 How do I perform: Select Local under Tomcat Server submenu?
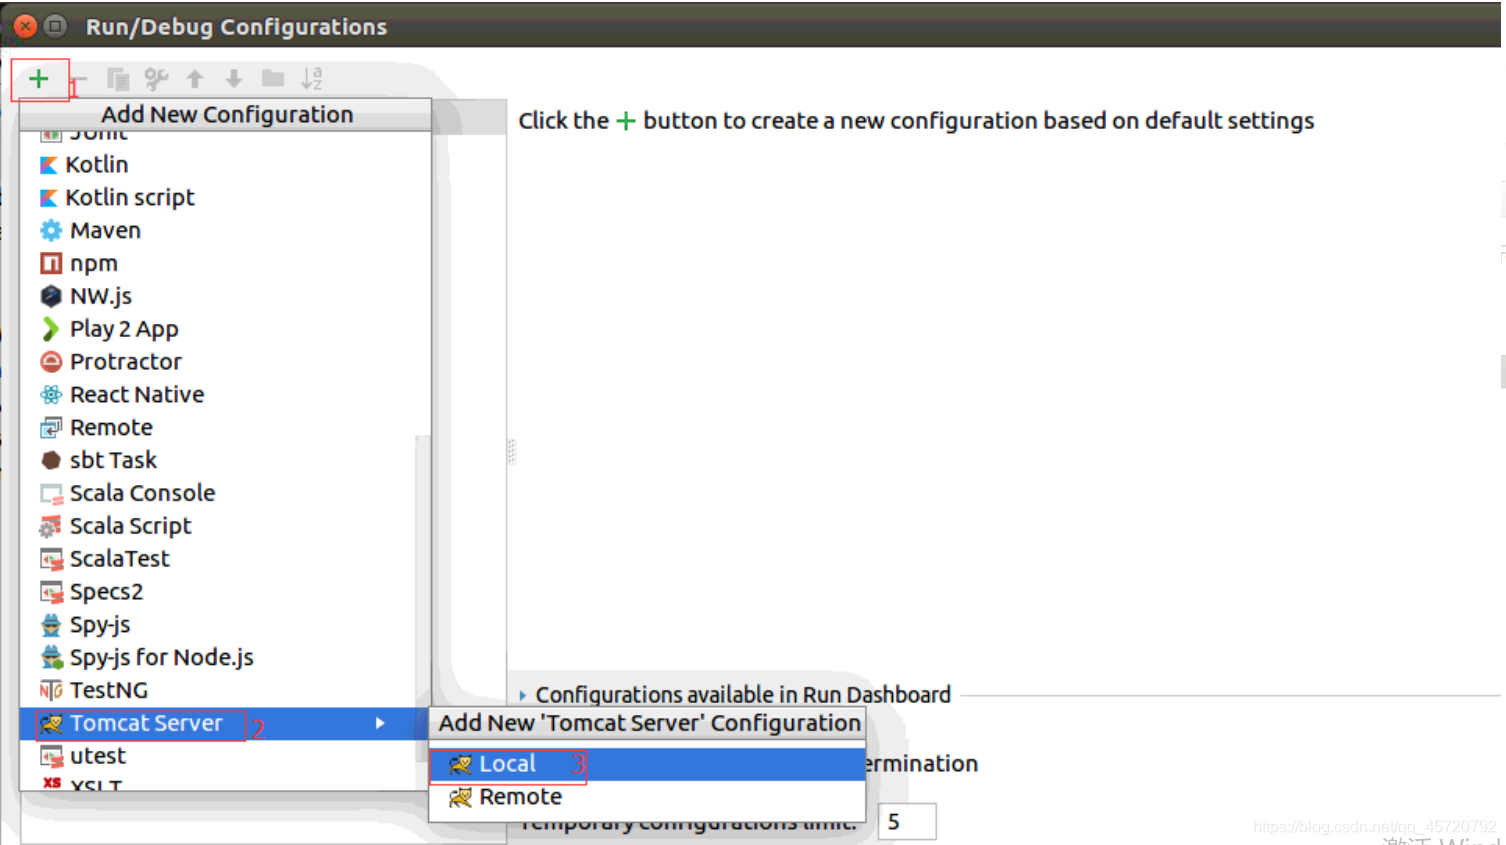click(647, 765)
